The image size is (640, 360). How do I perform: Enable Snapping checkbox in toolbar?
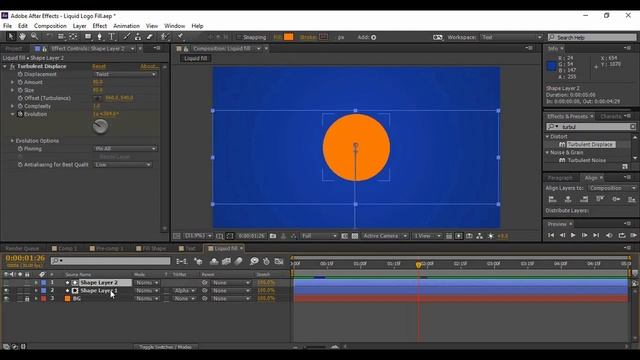[239, 37]
